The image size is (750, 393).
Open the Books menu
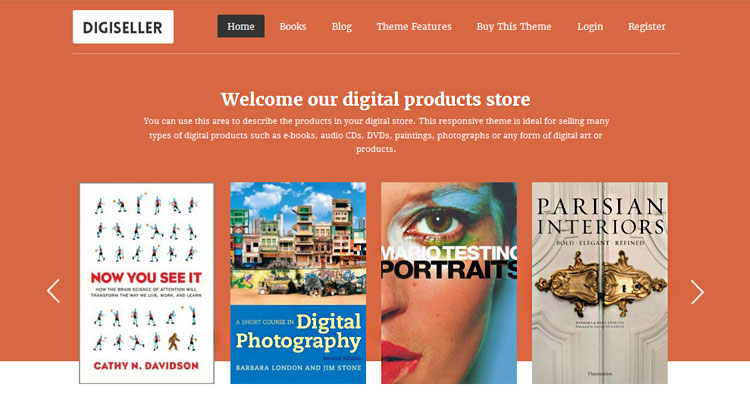293,26
